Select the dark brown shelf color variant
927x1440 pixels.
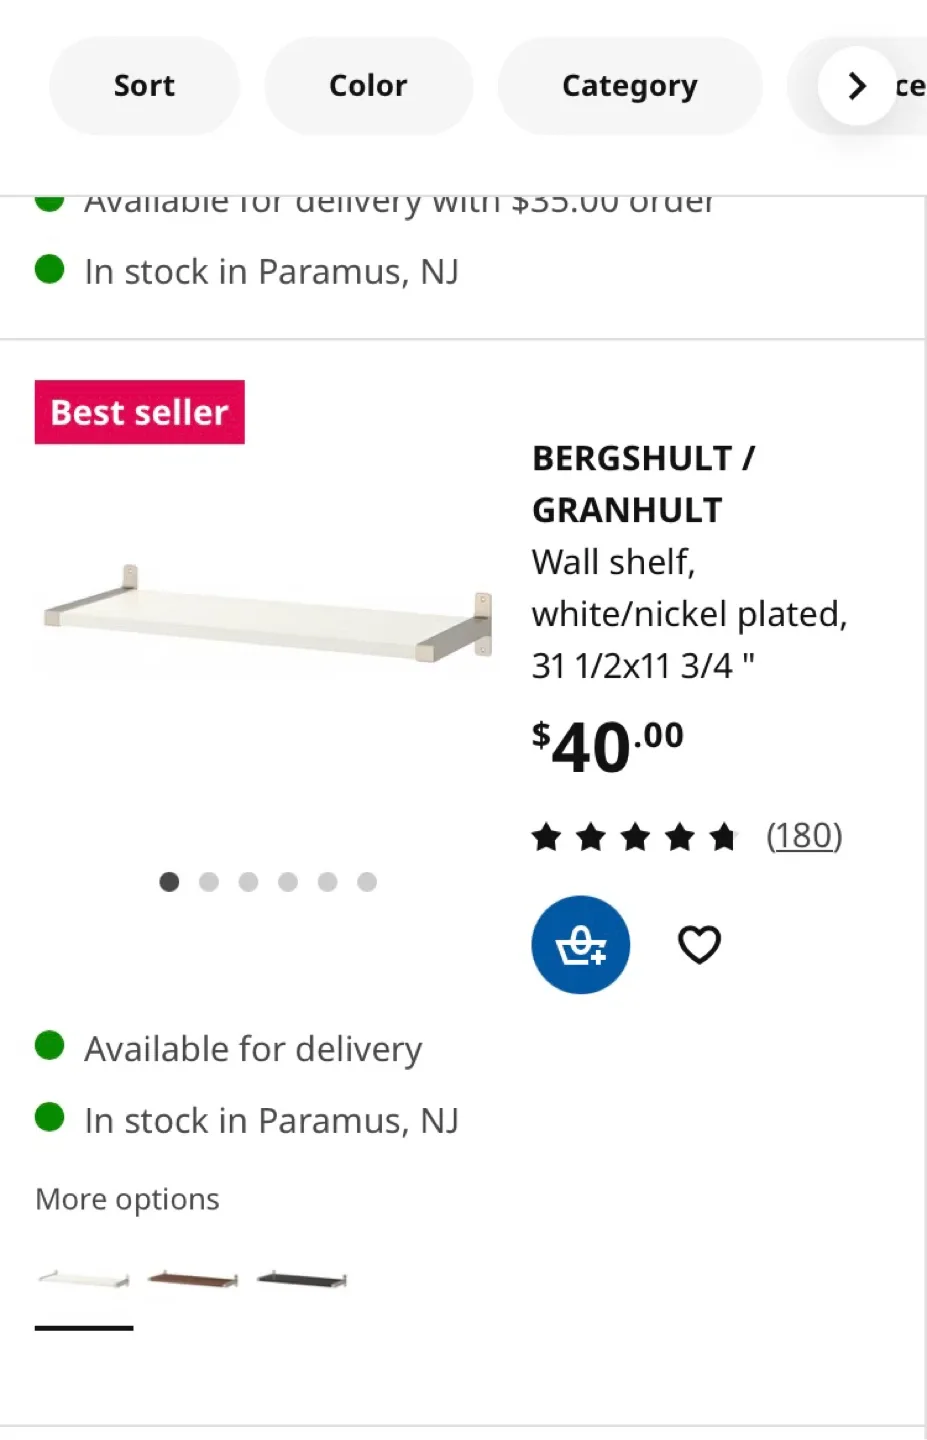pos(191,1277)
